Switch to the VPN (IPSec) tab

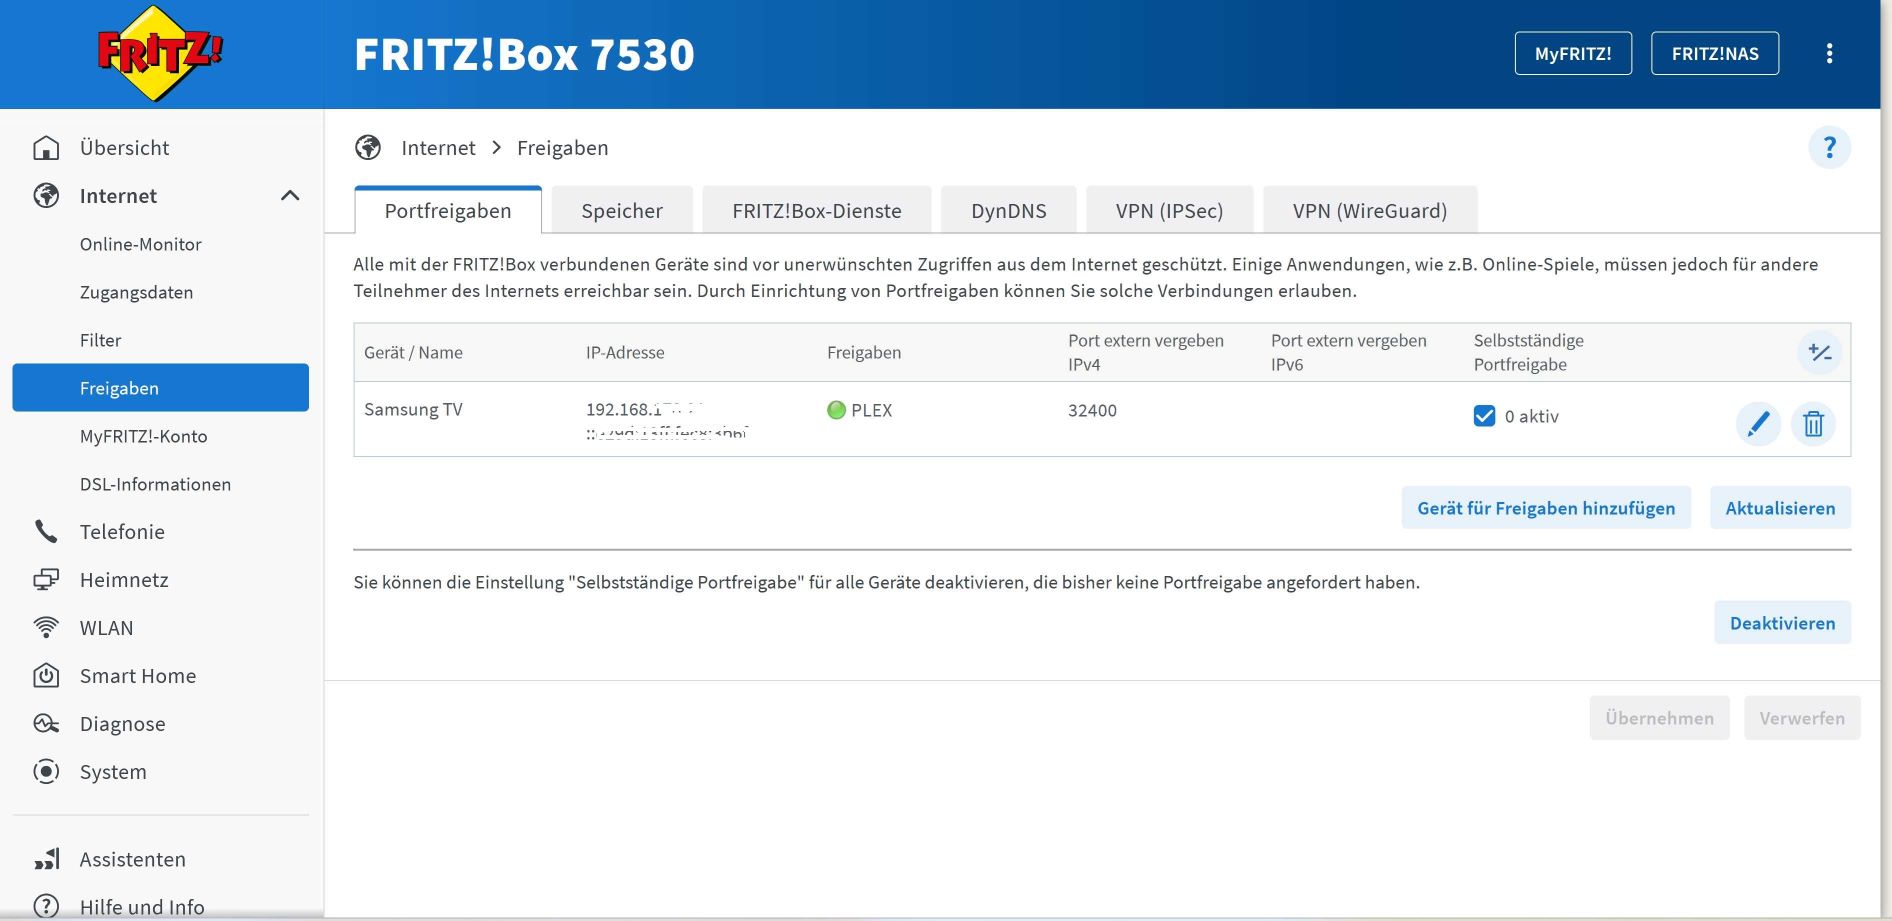(1170, 211)
